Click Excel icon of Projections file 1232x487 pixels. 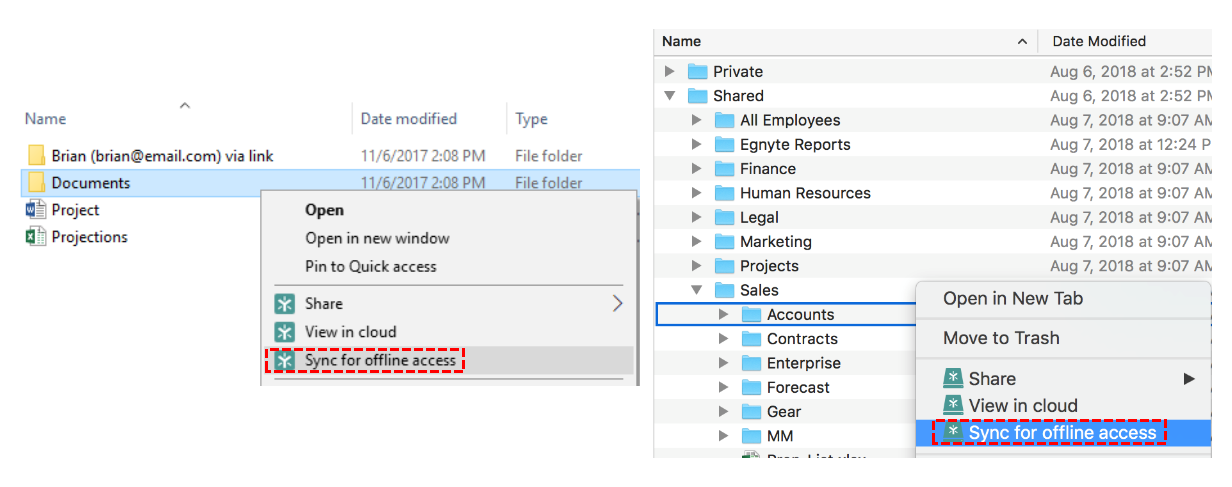(36, 237)
